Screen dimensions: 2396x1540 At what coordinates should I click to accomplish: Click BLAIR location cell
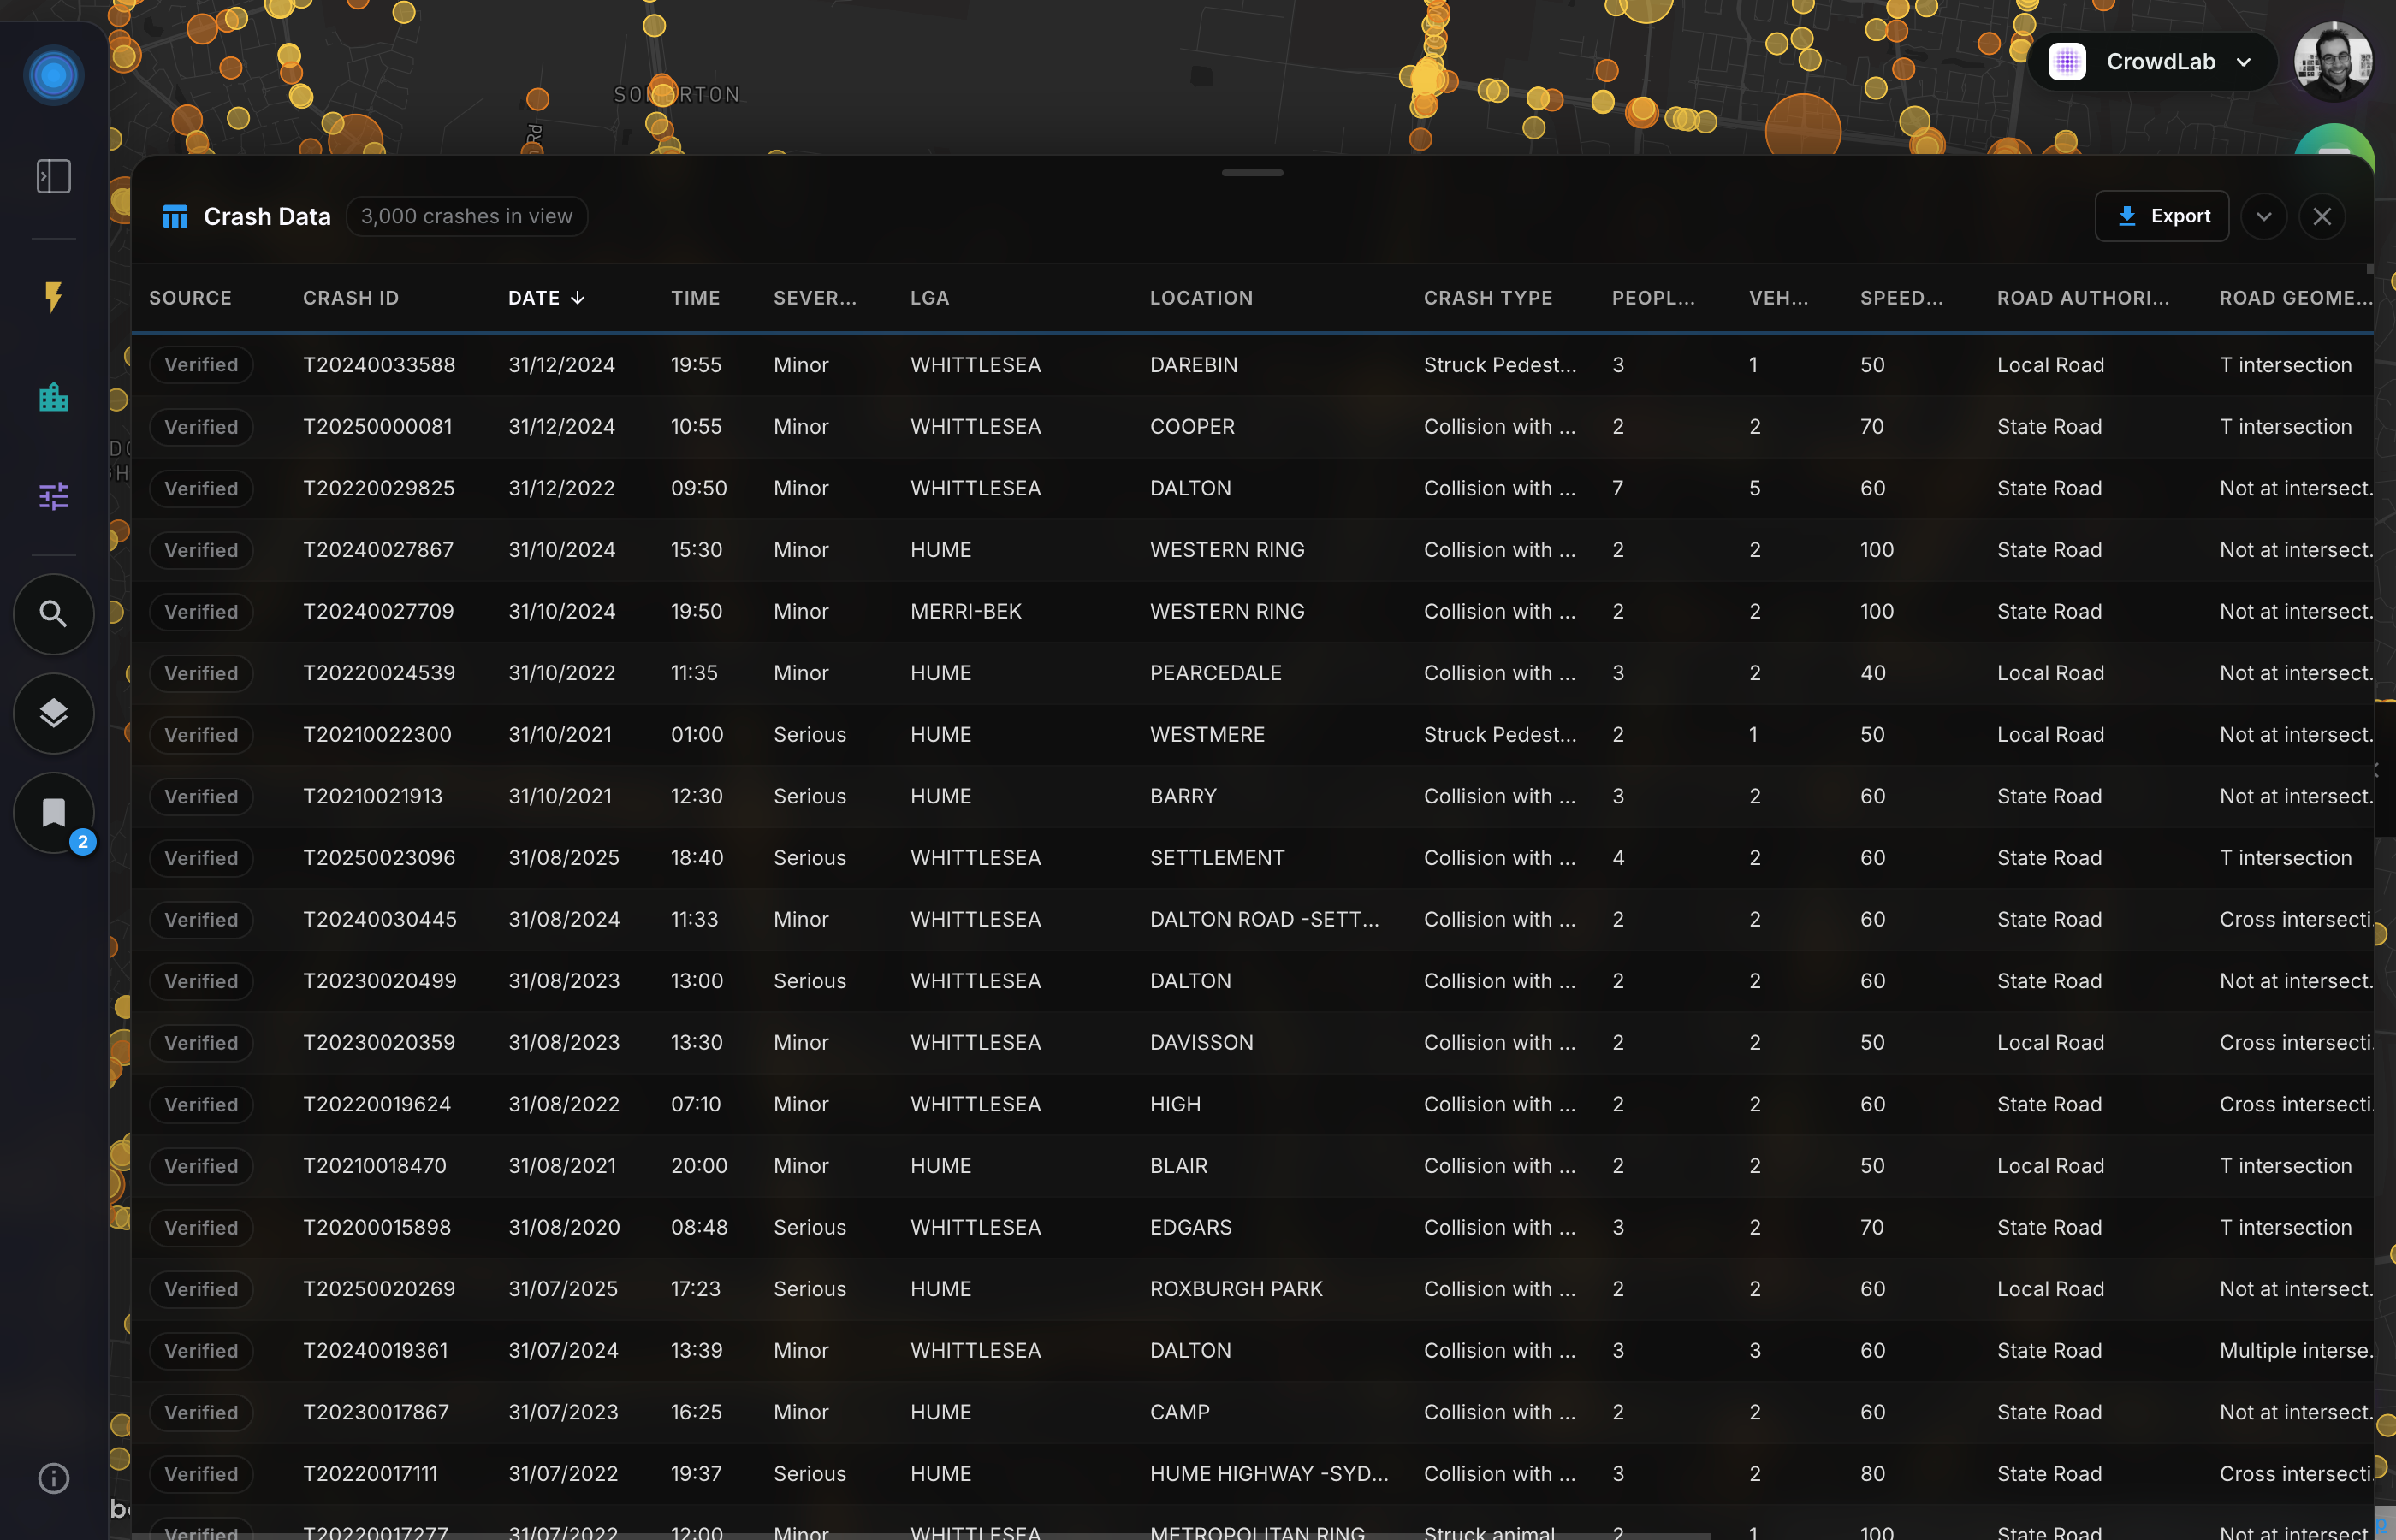coord(1179,1166)
